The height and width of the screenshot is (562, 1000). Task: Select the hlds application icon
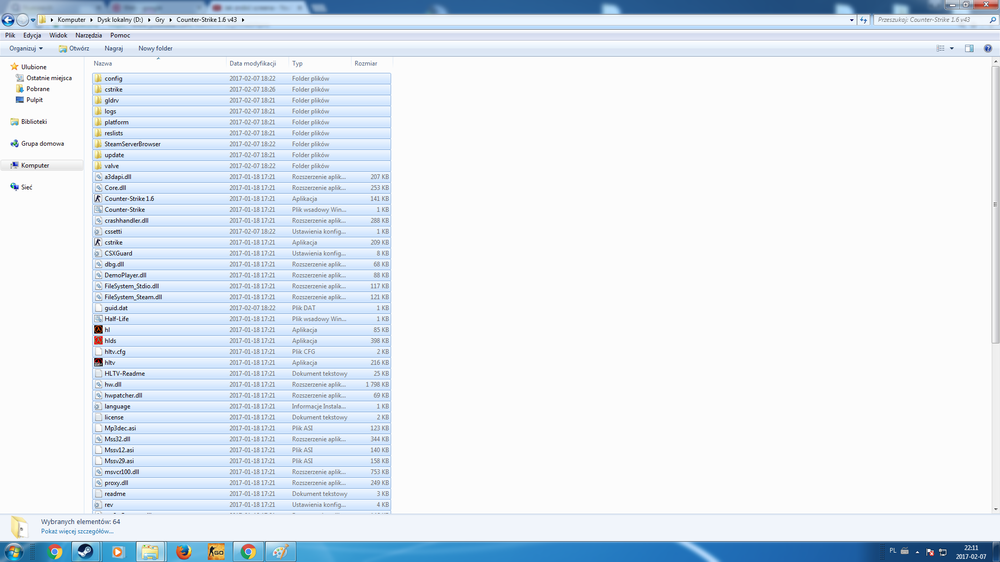98,341
